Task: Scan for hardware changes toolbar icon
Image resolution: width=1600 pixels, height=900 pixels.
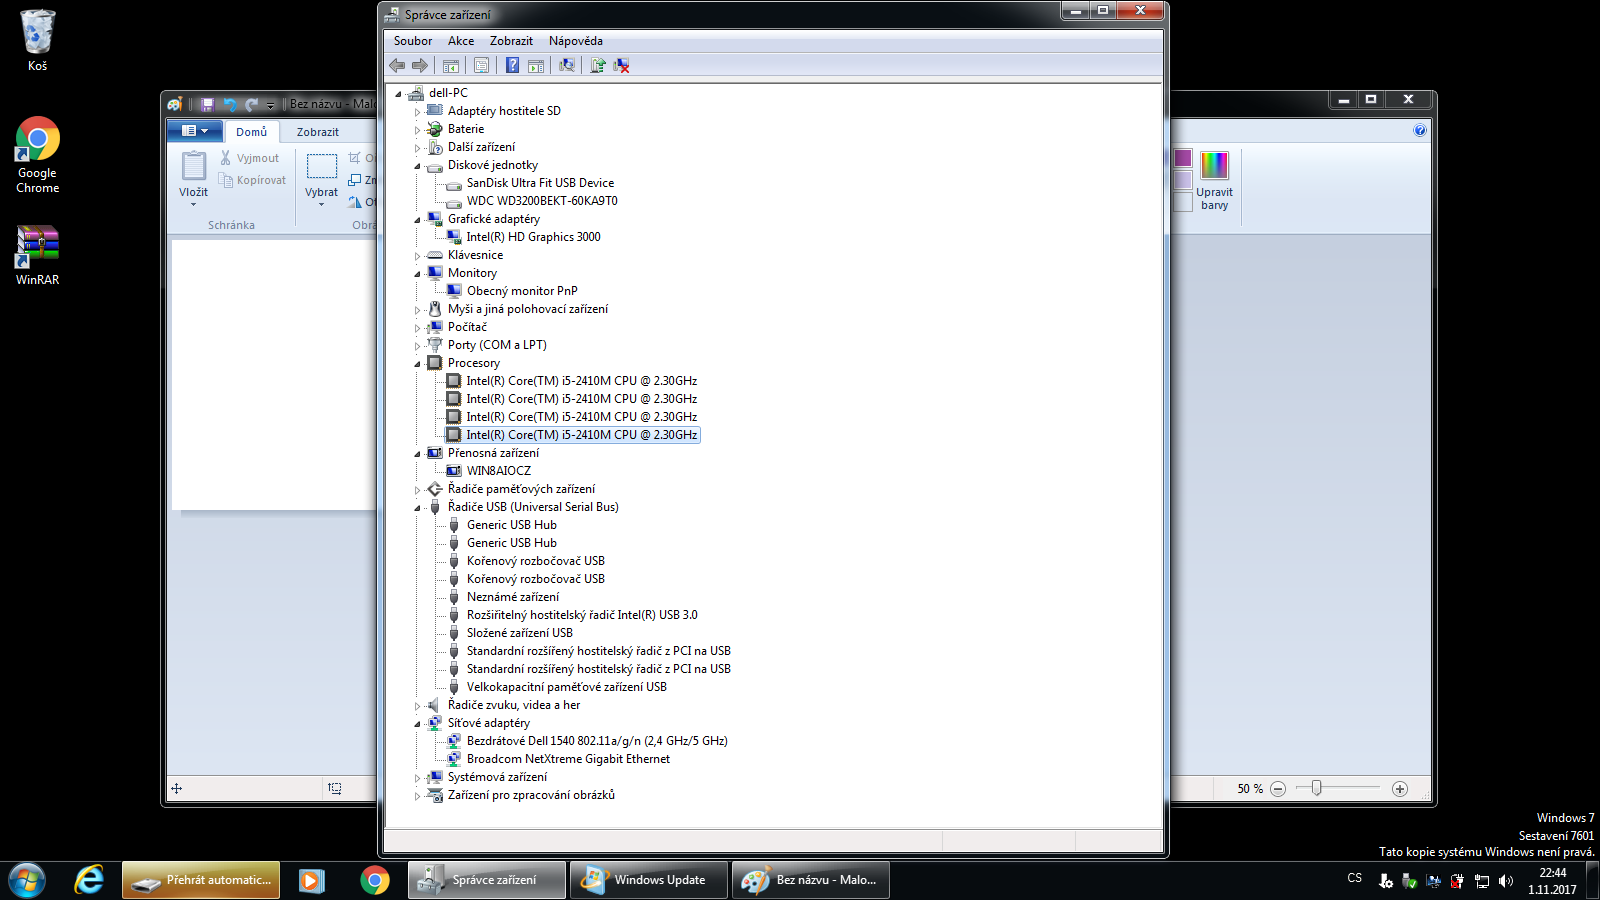Action: 567,65
